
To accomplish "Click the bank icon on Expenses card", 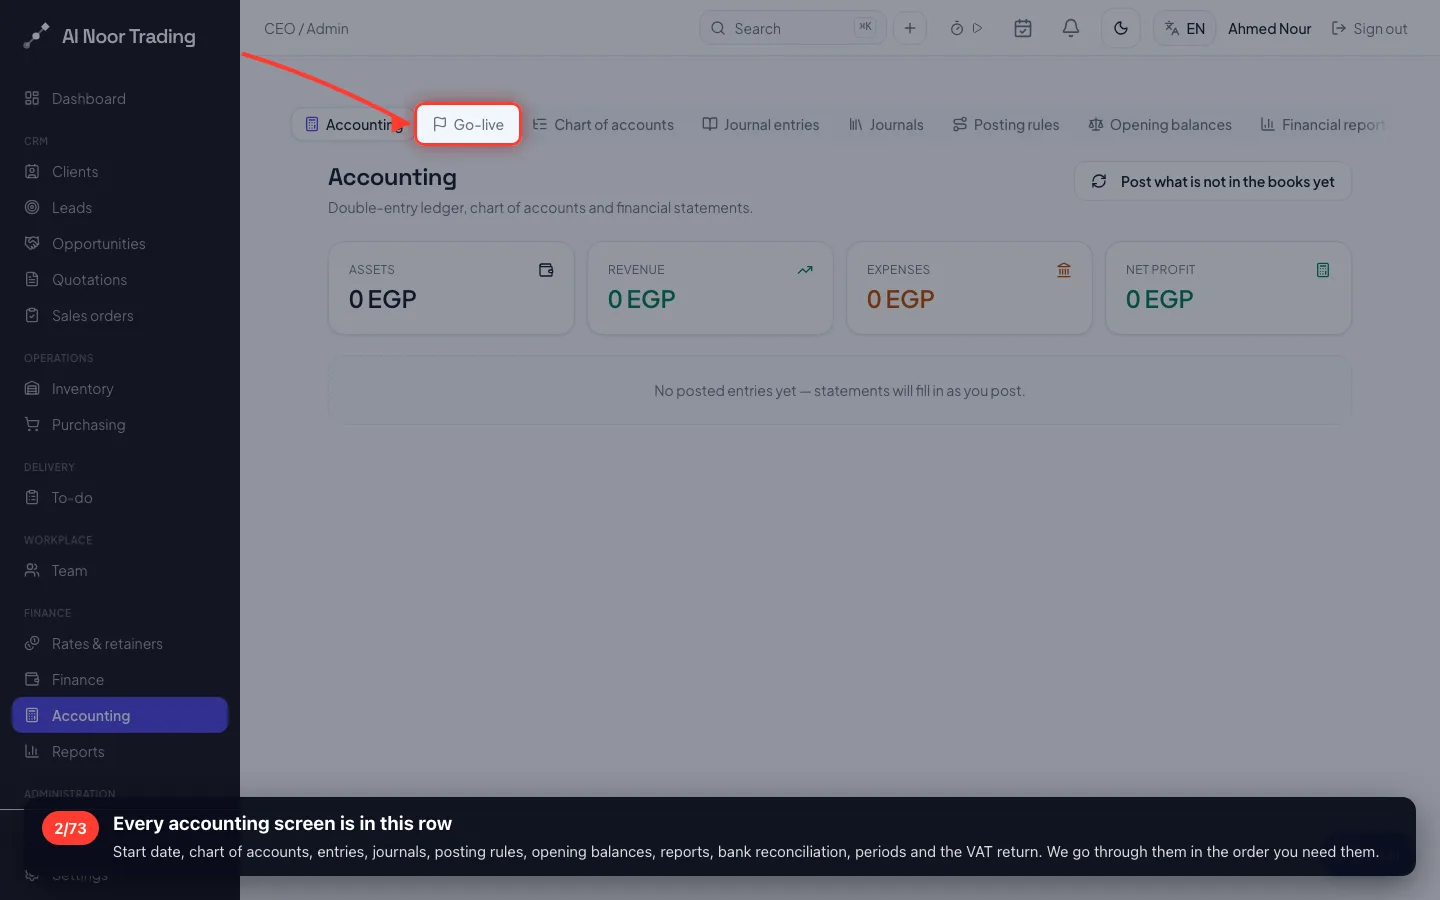I will click(x=1064, y=270).
